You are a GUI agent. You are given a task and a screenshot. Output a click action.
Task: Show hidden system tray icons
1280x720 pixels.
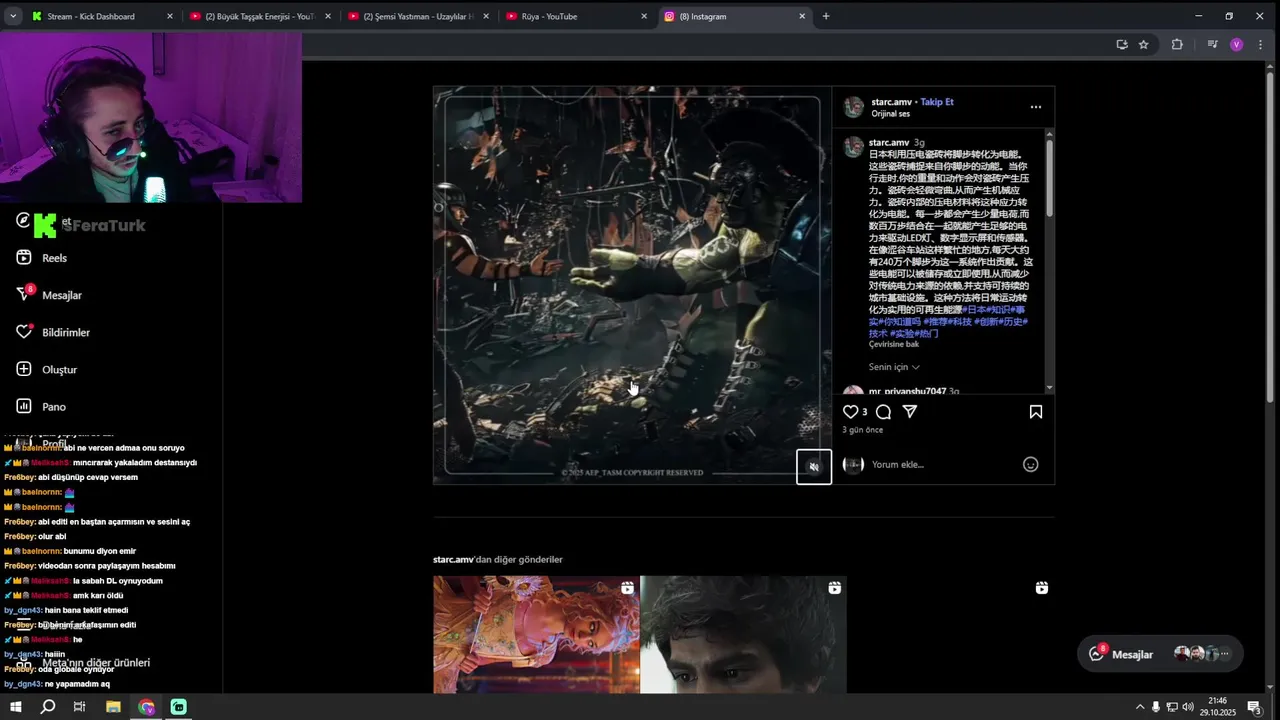click(1140, 707)
